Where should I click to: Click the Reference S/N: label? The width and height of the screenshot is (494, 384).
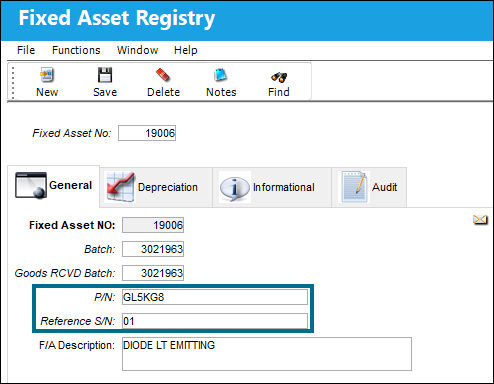click(78, 321)
